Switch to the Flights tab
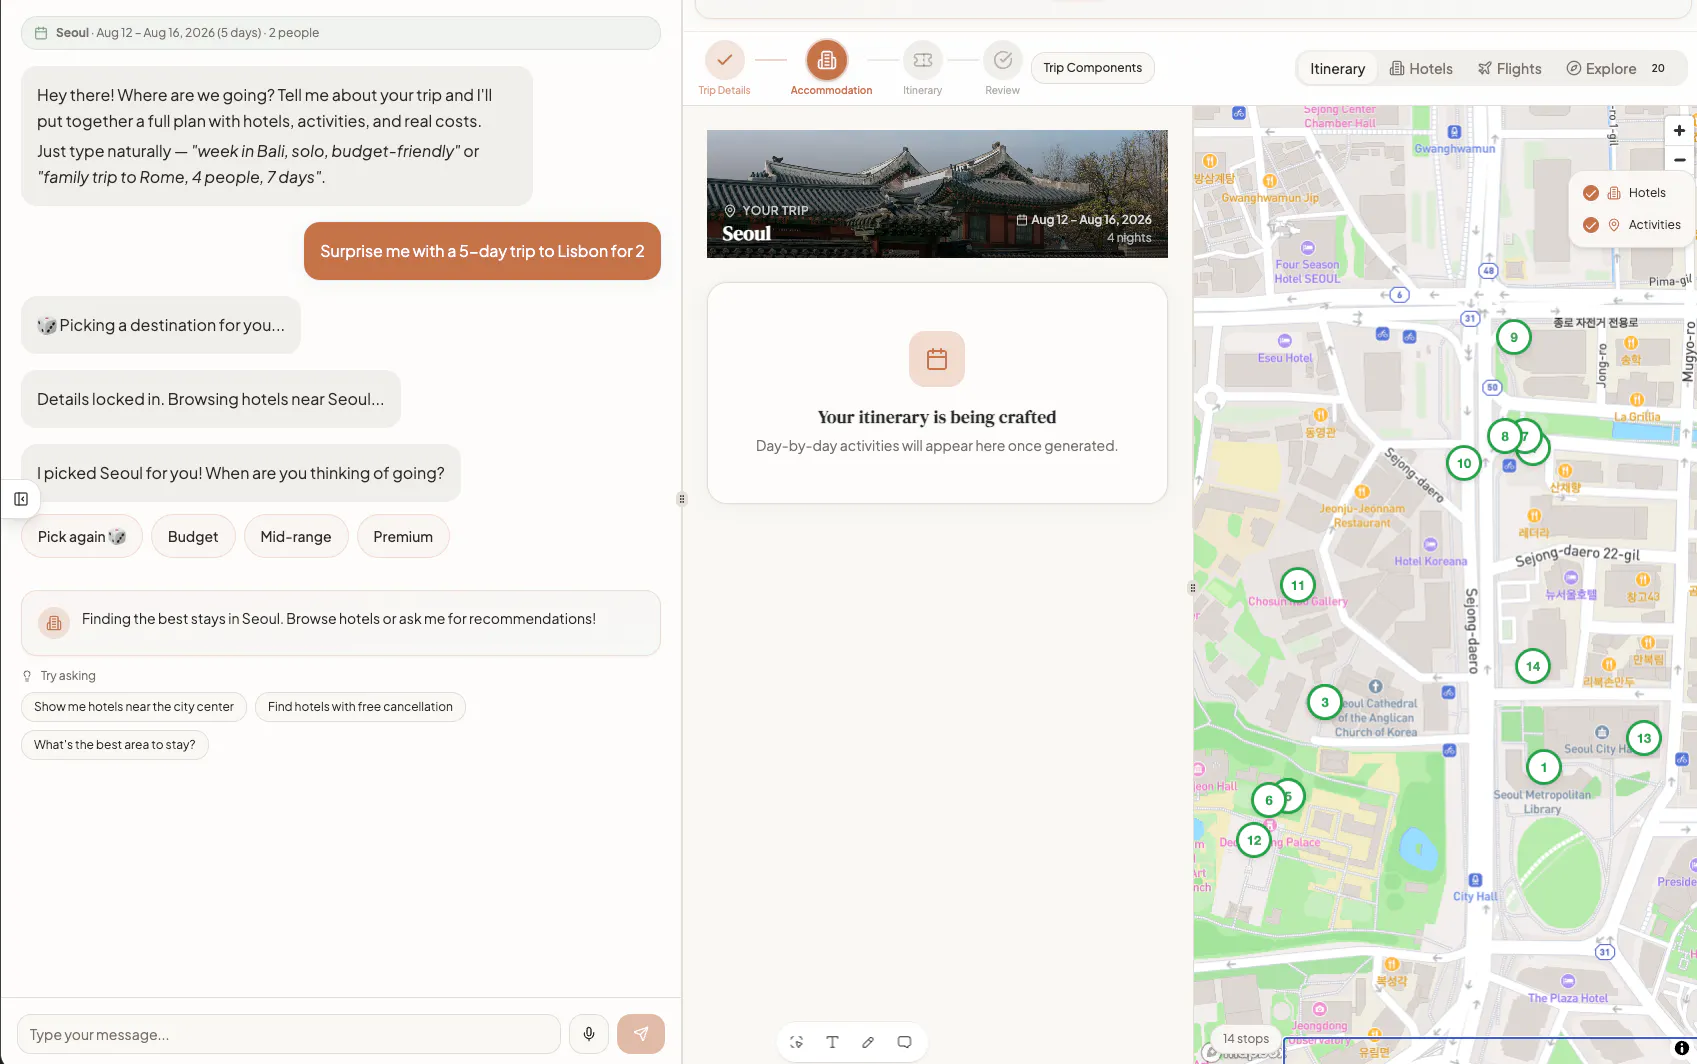Viewport: 1697px width, 1064px height. pyautogui.click(x=1510, y=68)
